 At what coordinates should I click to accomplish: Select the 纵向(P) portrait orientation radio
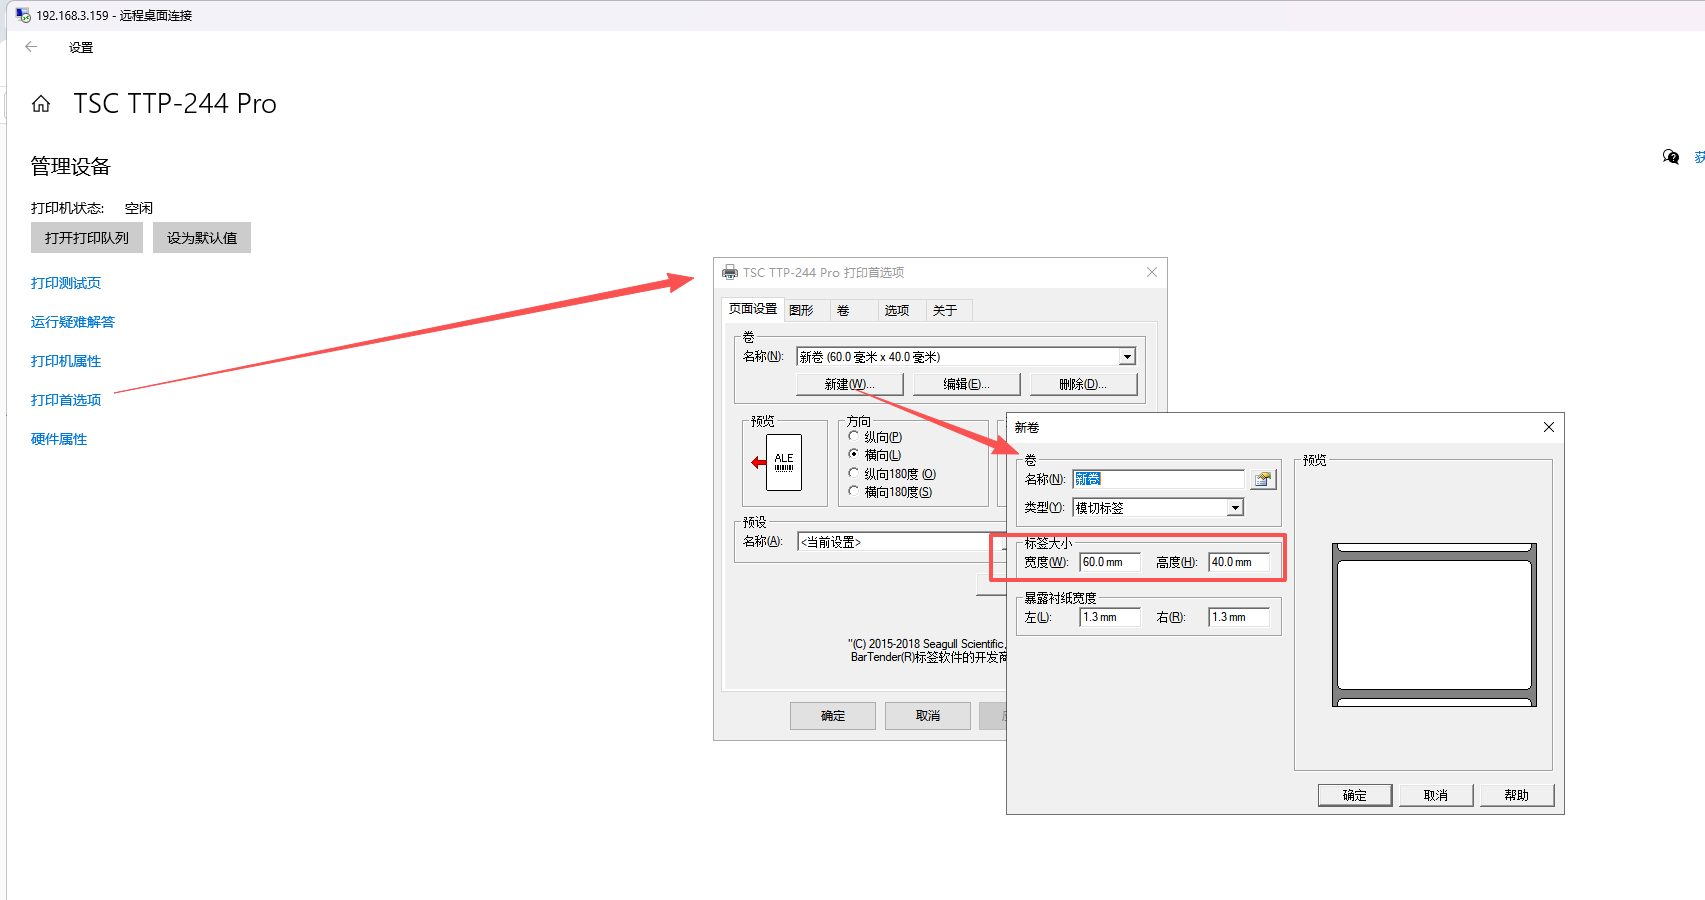(x=854, y=437)
